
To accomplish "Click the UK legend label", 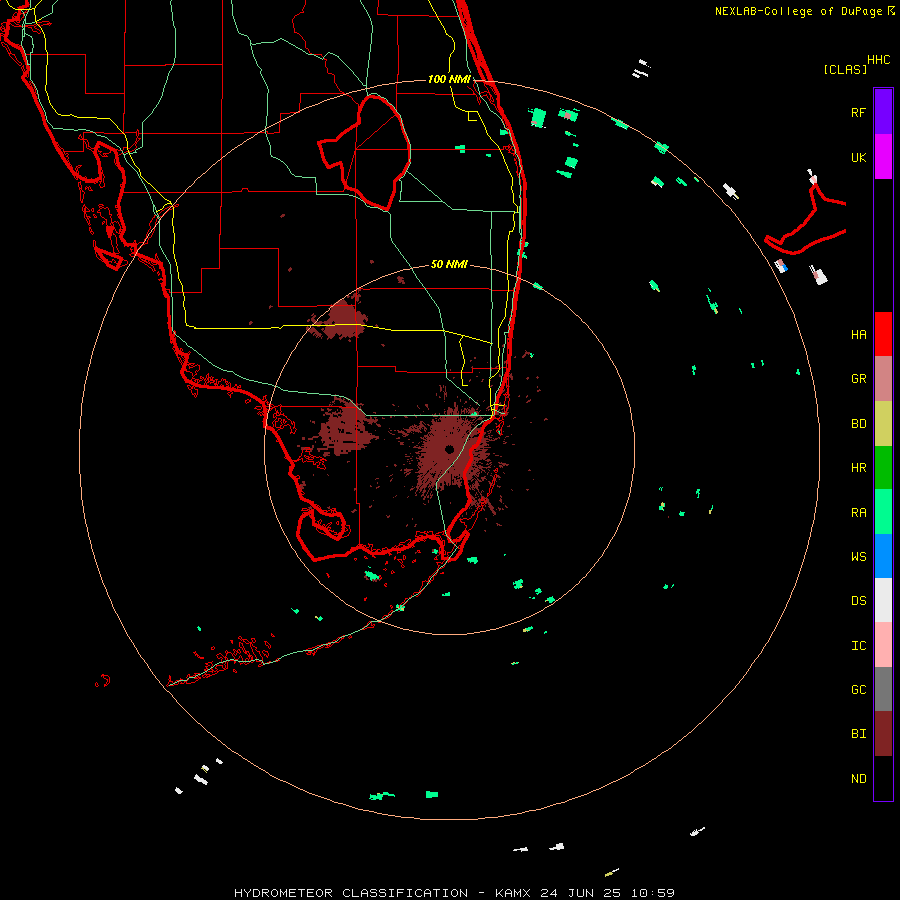I will (858, 157).
